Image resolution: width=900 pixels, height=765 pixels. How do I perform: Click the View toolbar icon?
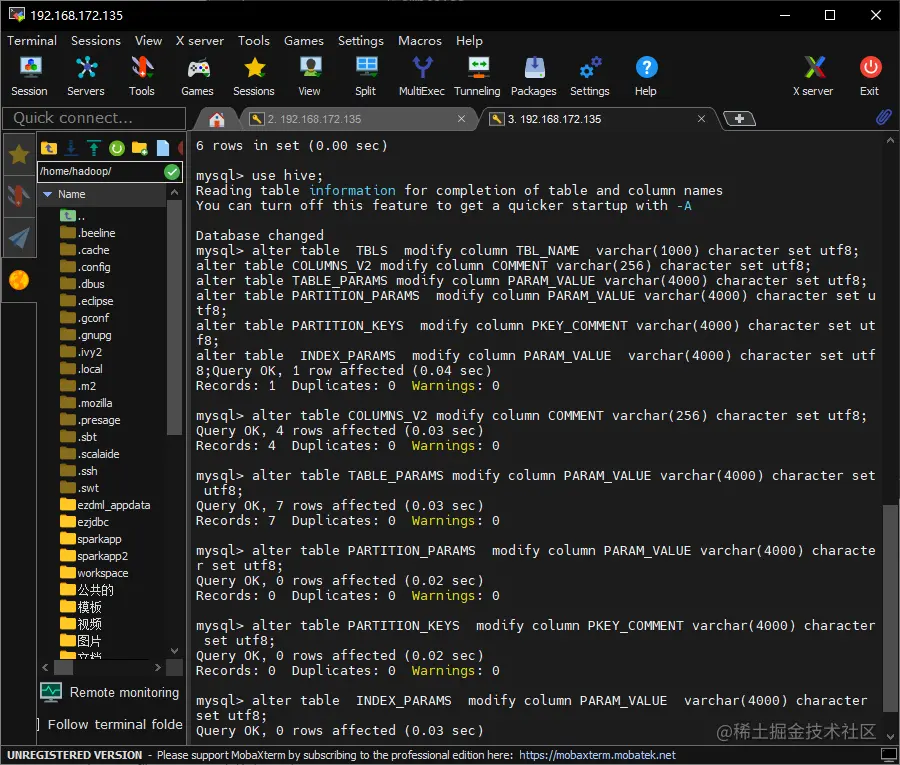click(309, 76)
